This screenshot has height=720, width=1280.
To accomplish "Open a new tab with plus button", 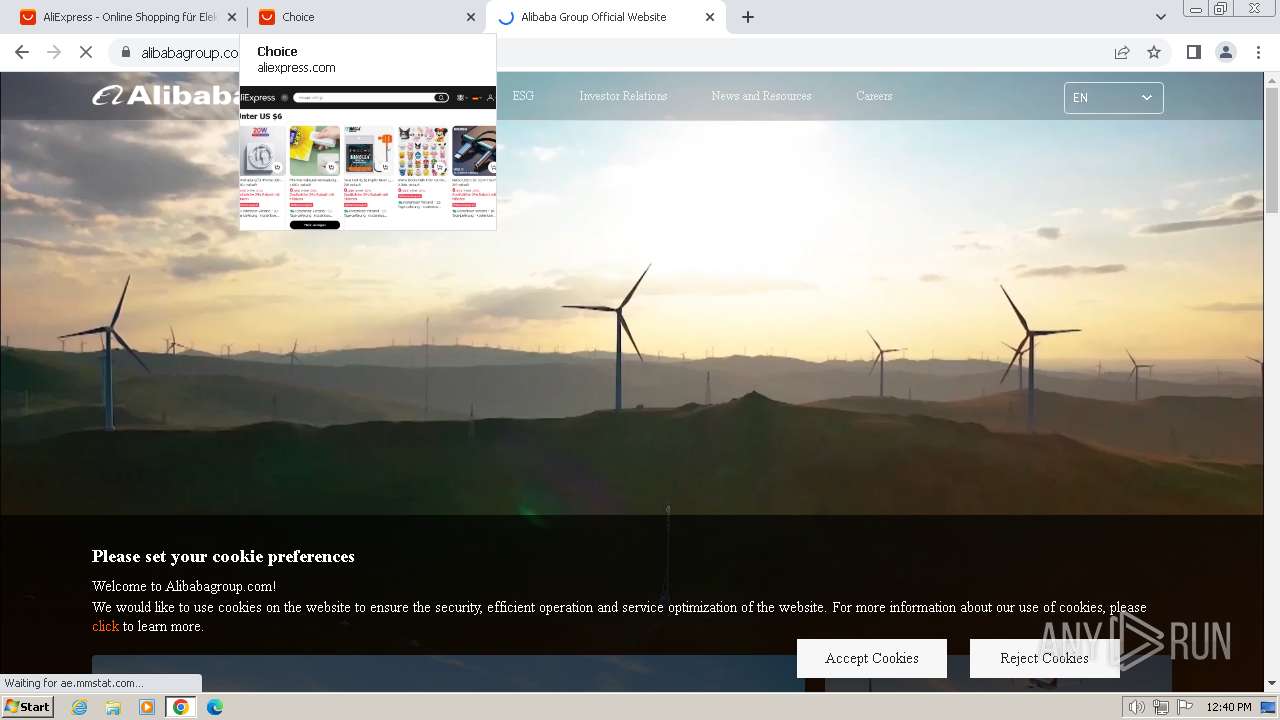I will coord(748,17).
